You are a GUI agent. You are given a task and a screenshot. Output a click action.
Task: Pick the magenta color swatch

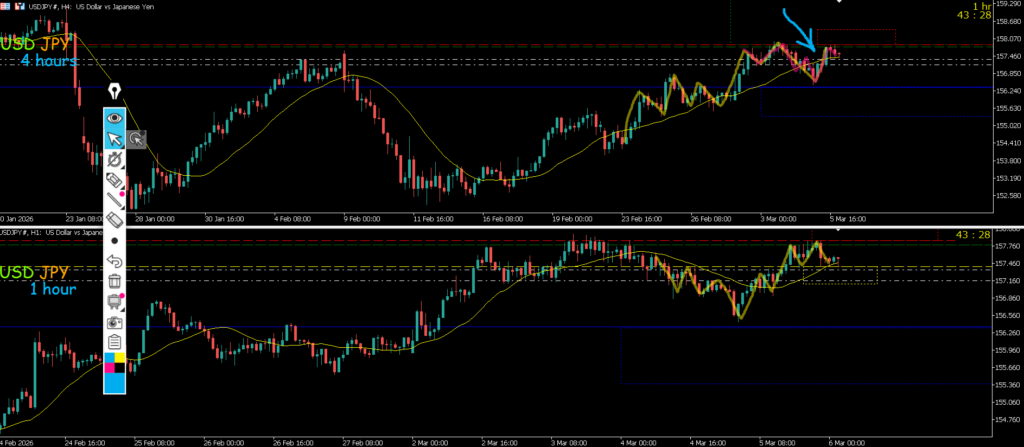[109, 367]
